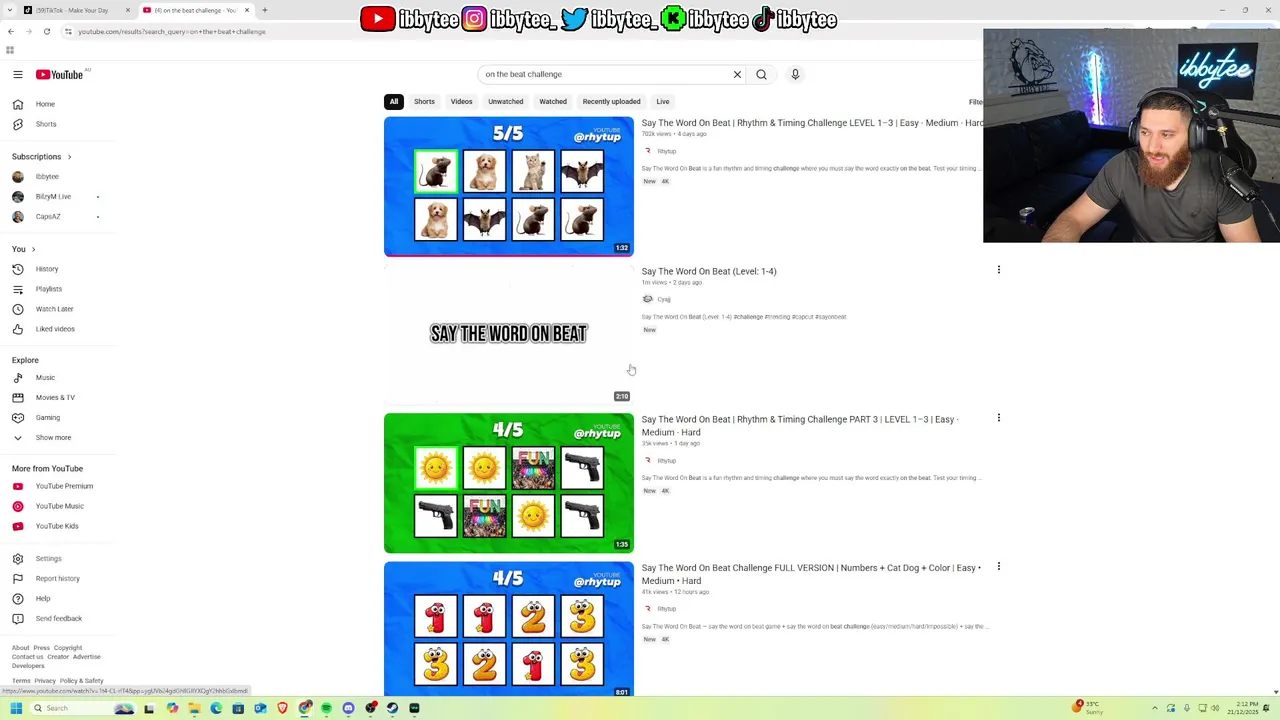The height and width of the screenshot is (720, 1280).
Task: Select the Recently uploaded filter chip
Action: [x=611, y=101]
